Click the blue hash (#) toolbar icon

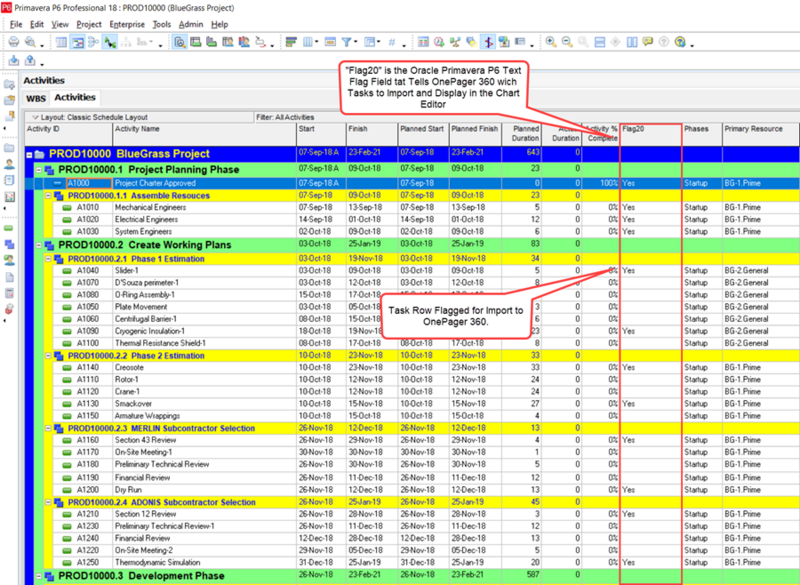click(x=392, y=42)
